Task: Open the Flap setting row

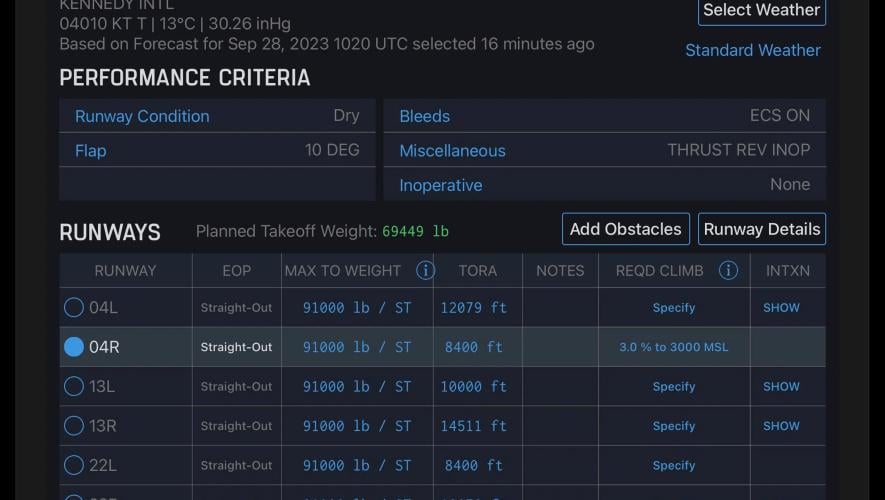Action: click(x=217, y=151)
